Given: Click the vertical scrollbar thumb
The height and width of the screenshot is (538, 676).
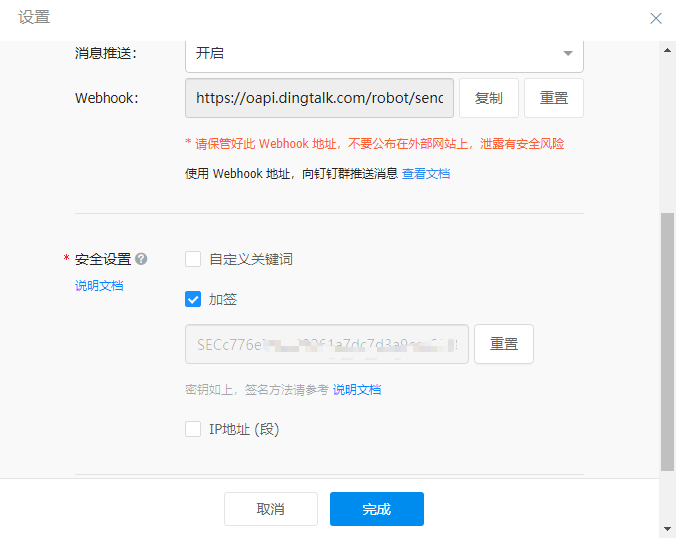Looking at the screenshot, I should pyautogui.click(x=667, y=340).
